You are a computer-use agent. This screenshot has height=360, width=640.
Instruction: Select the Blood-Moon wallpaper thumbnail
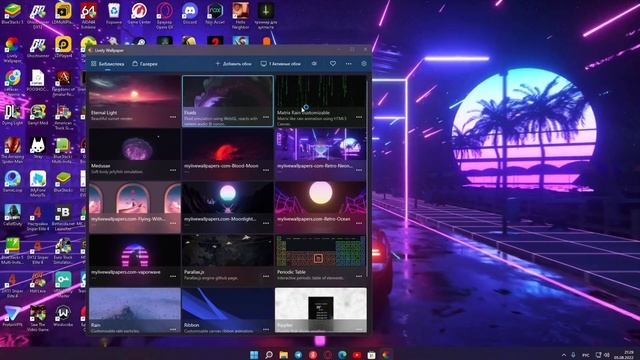[x=228, y=154]
